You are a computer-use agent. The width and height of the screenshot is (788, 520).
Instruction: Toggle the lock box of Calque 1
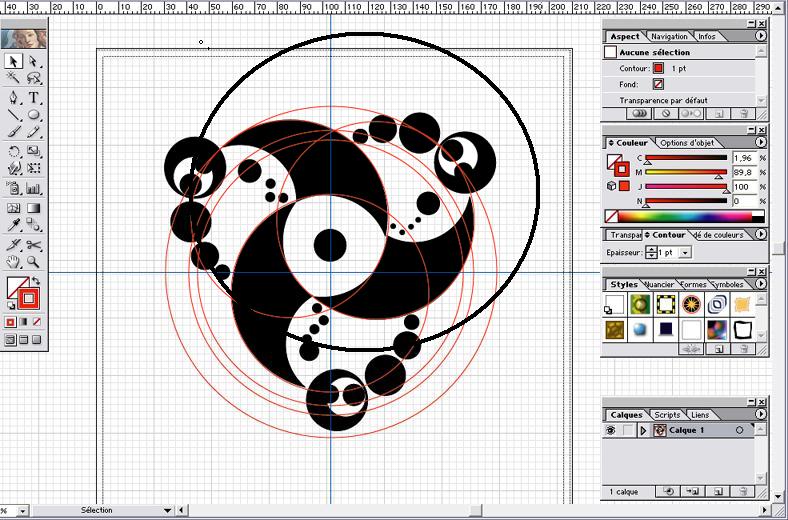[x=628, y=430]
